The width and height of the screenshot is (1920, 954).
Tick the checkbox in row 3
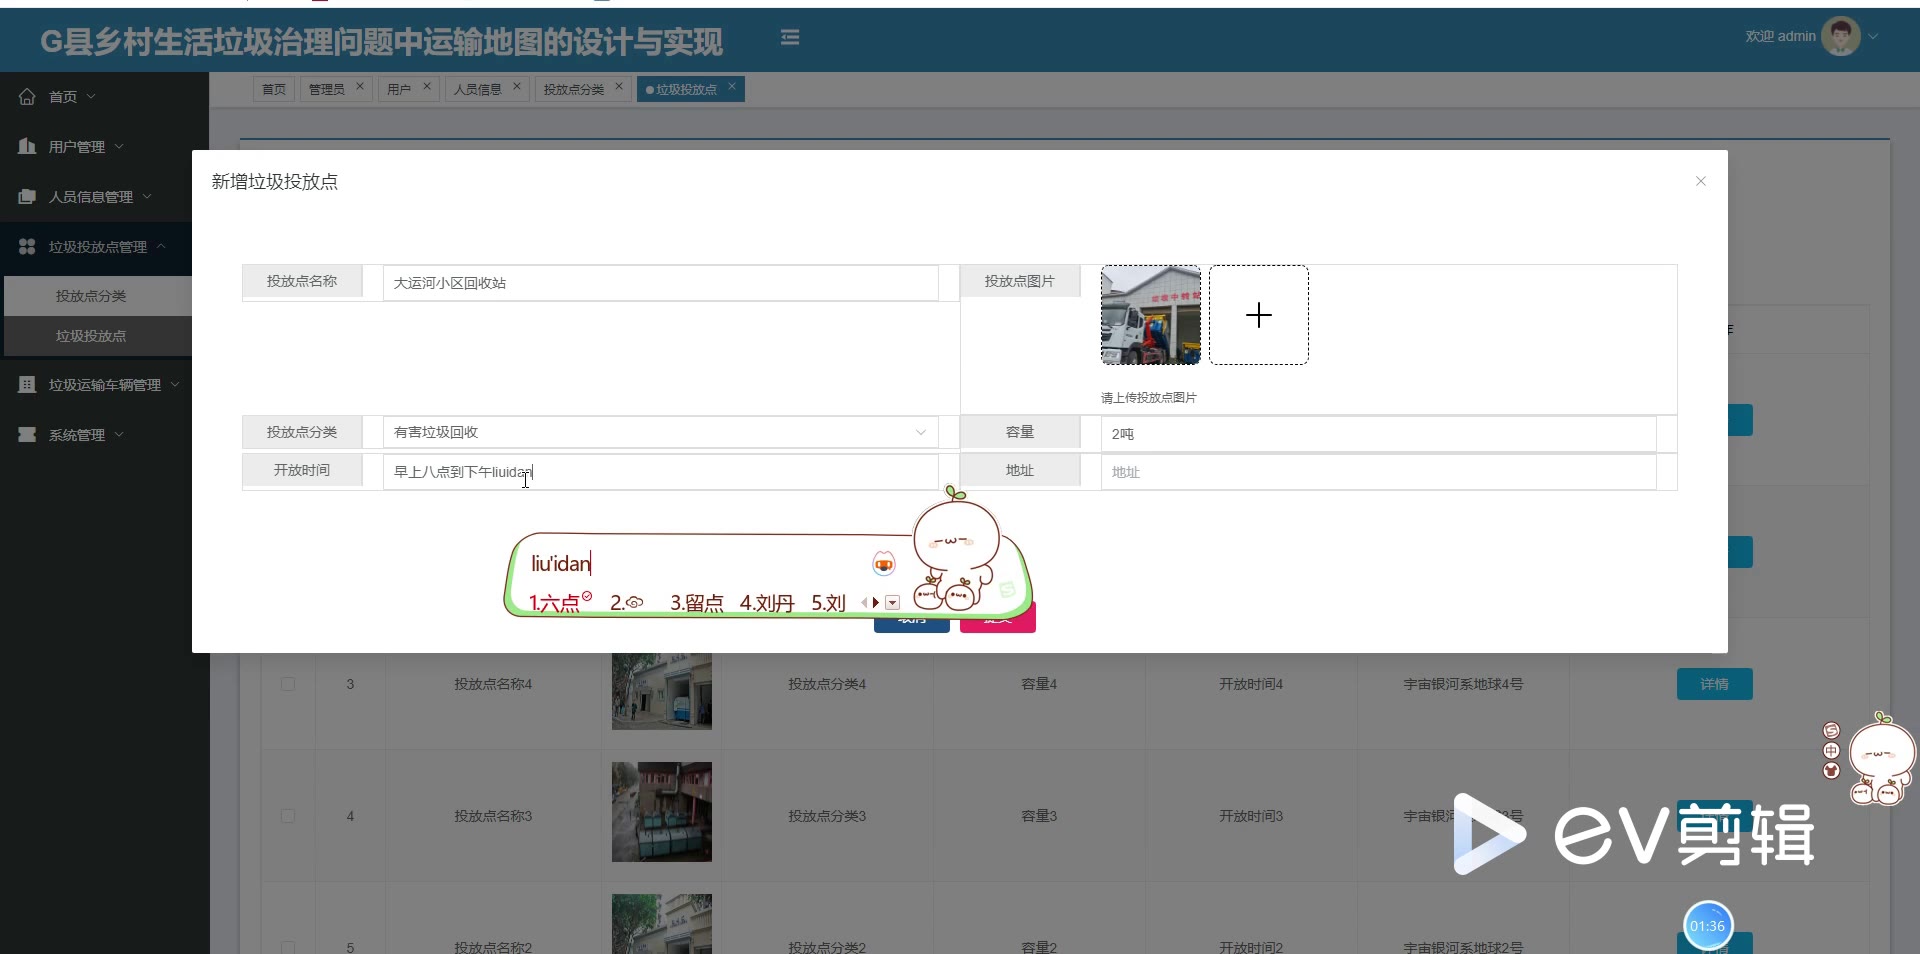[x=288, y=684]
